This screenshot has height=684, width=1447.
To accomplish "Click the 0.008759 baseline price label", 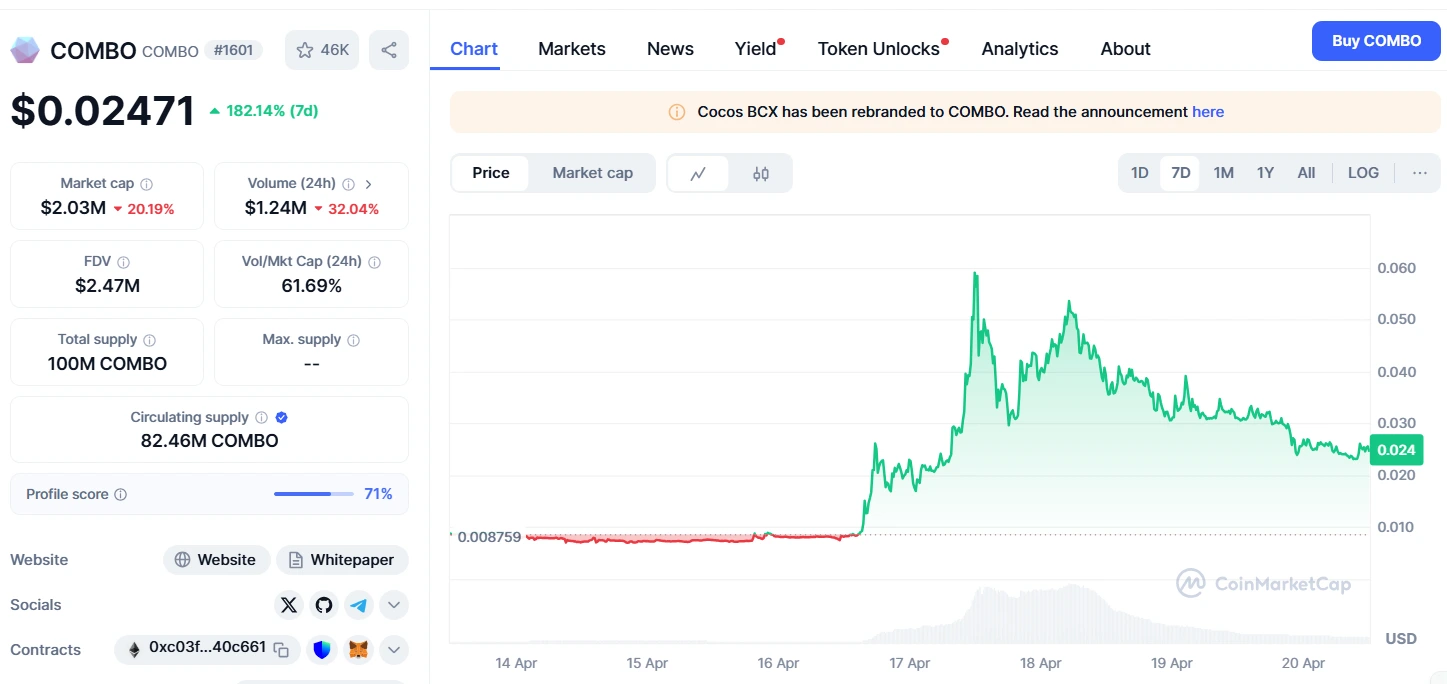I will click(x=490, y=537).
